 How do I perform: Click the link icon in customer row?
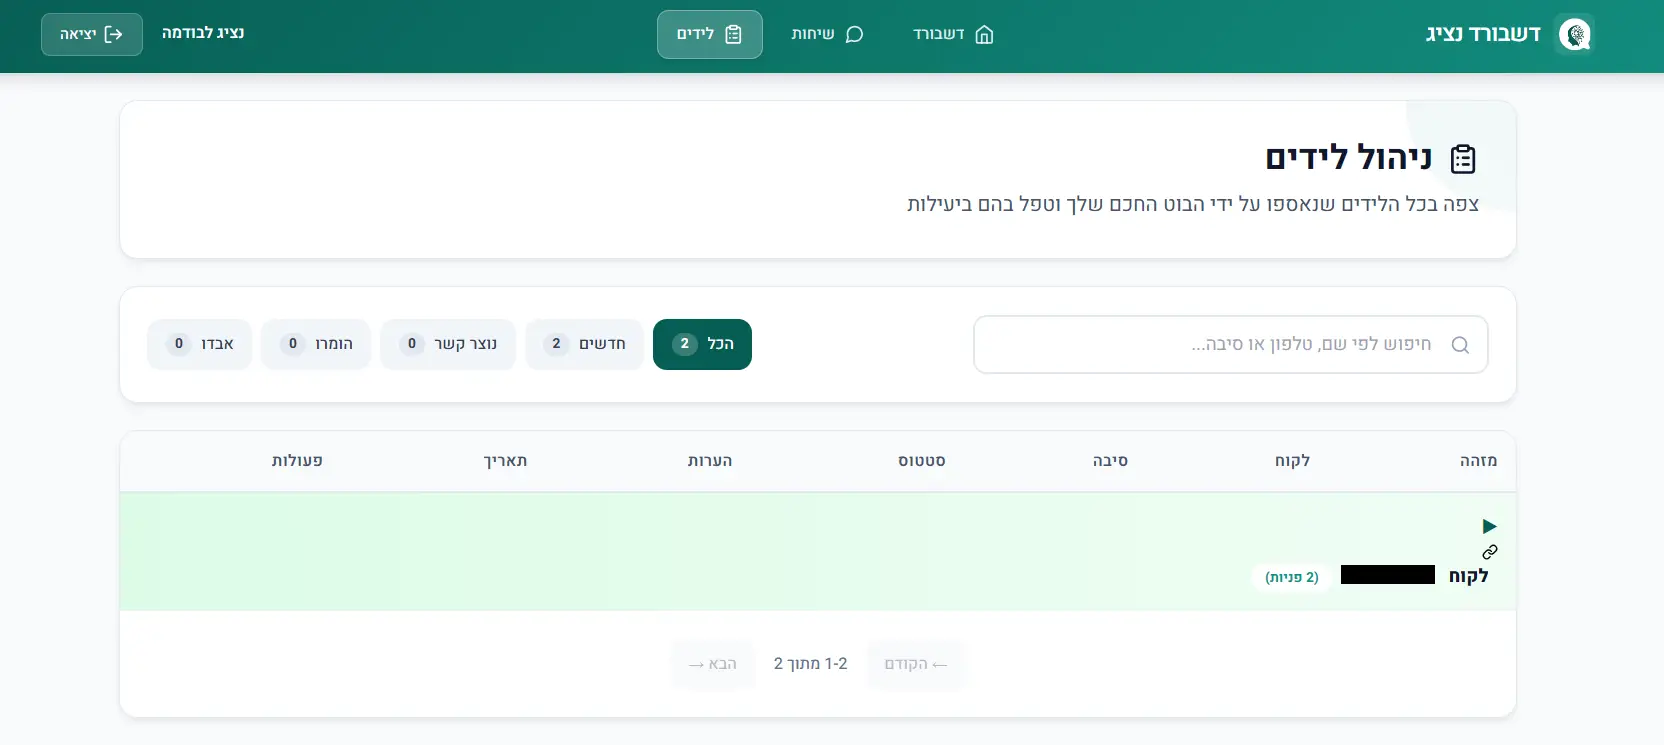(x=1490, y=552)
